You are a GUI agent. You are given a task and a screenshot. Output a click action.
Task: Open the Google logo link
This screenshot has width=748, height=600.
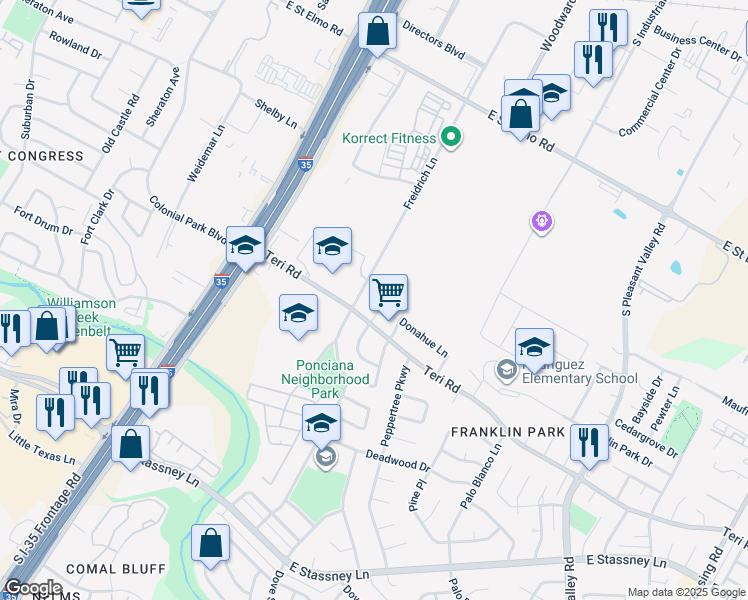(33, 587)
